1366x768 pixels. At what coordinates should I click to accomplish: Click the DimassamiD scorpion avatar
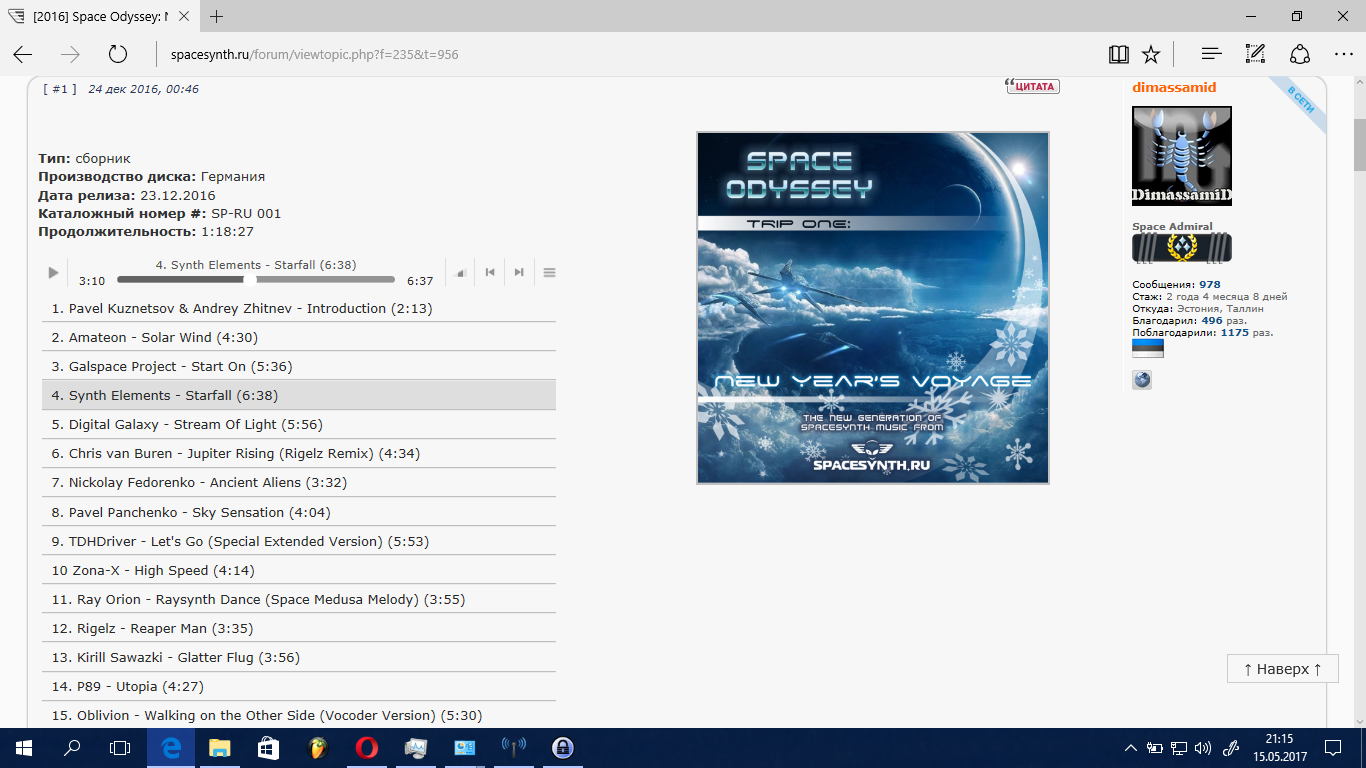[x=1182, y=156]
